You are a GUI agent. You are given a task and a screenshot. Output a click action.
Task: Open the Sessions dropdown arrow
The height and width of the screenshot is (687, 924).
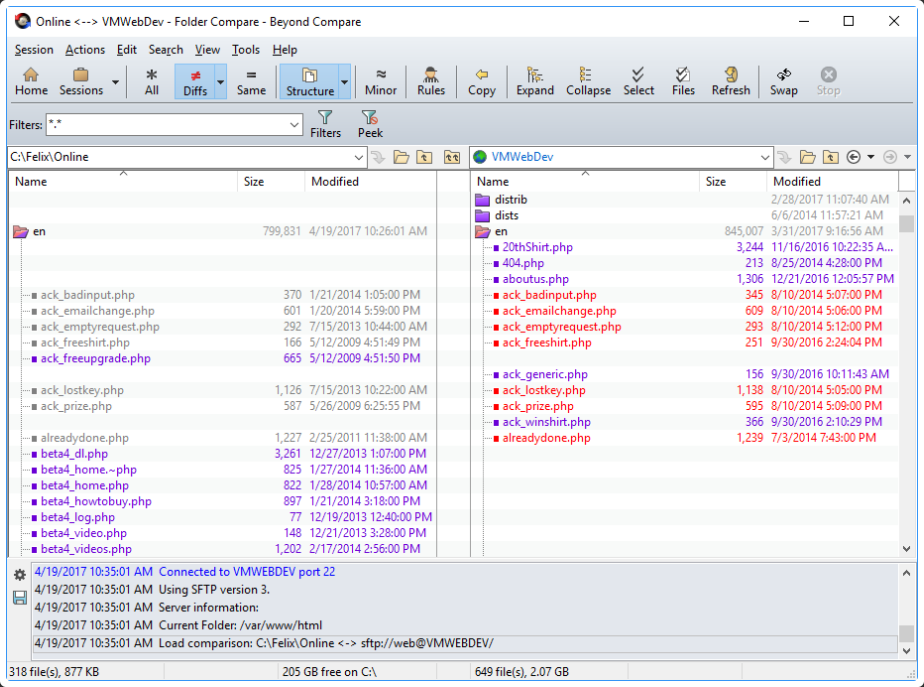116,82
